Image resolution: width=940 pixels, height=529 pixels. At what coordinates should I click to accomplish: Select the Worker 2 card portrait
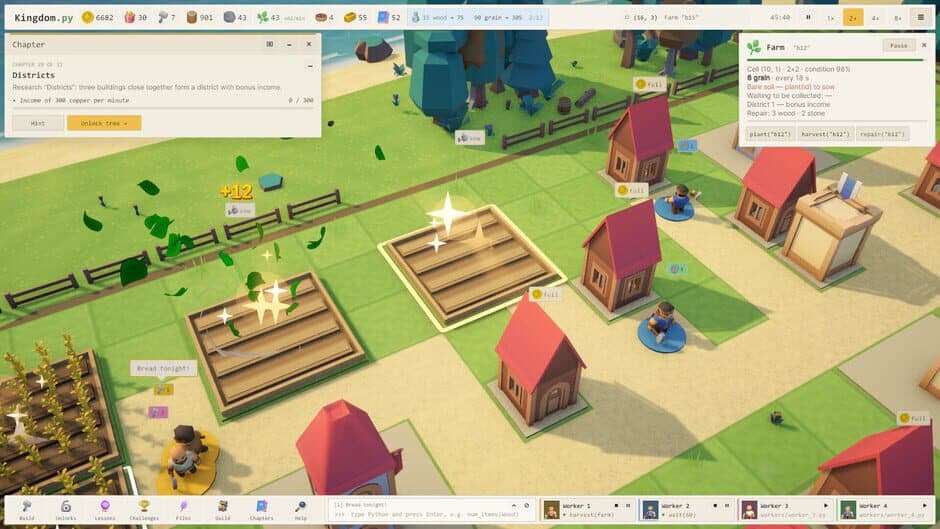(650, 510)
